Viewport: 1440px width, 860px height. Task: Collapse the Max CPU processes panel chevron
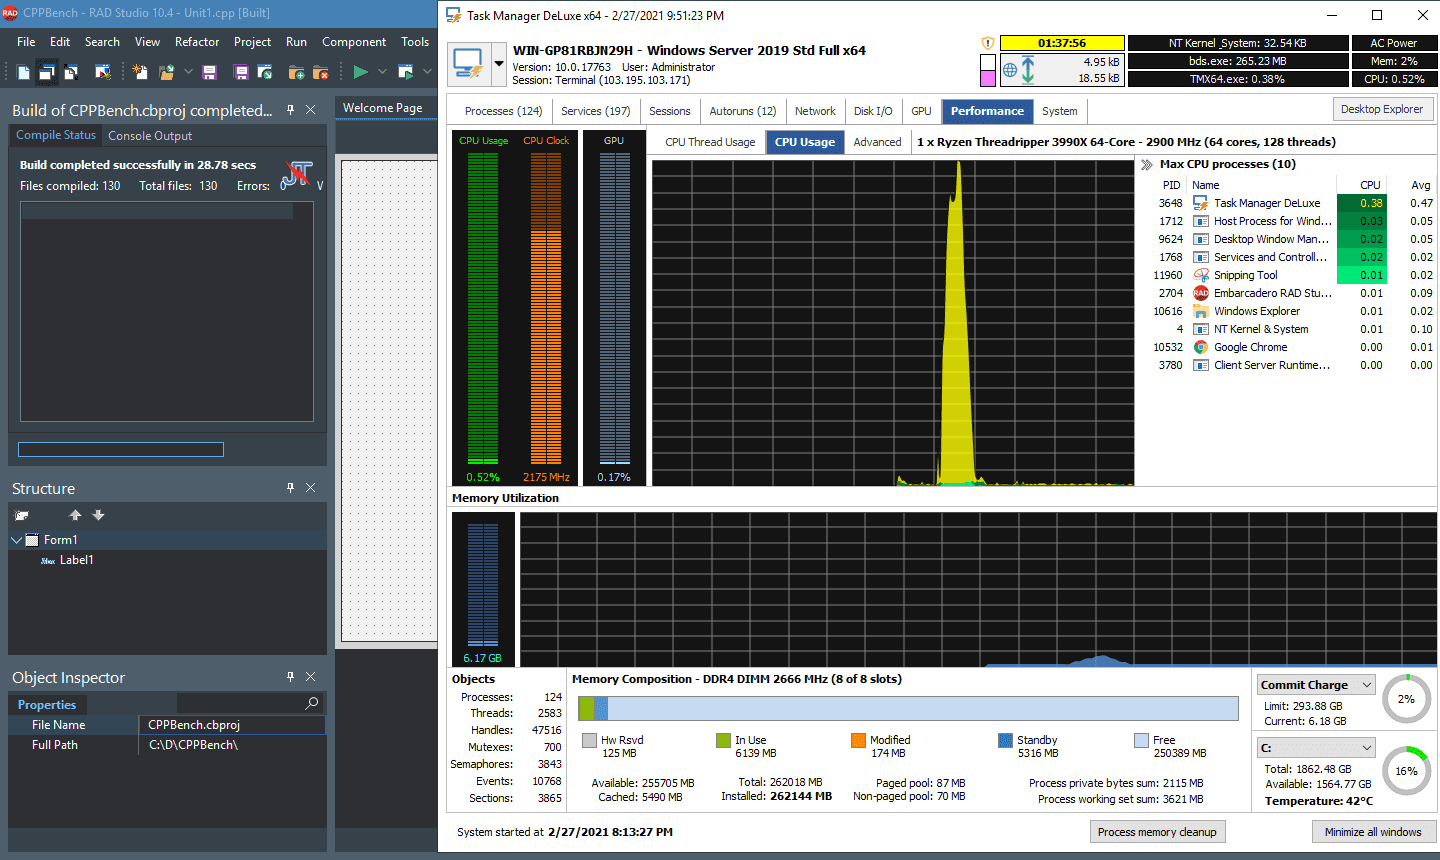1147,164
